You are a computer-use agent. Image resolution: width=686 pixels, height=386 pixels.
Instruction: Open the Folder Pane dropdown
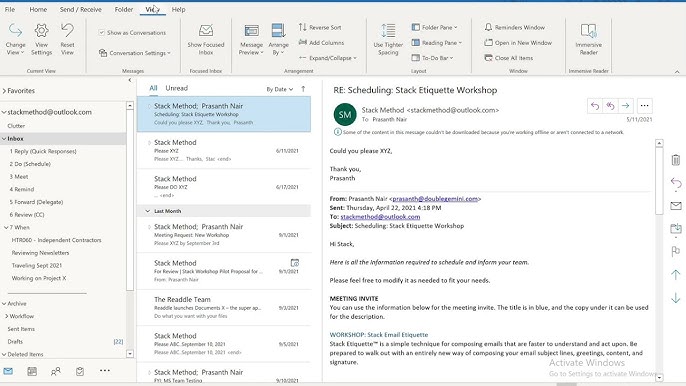coord(434,27)
